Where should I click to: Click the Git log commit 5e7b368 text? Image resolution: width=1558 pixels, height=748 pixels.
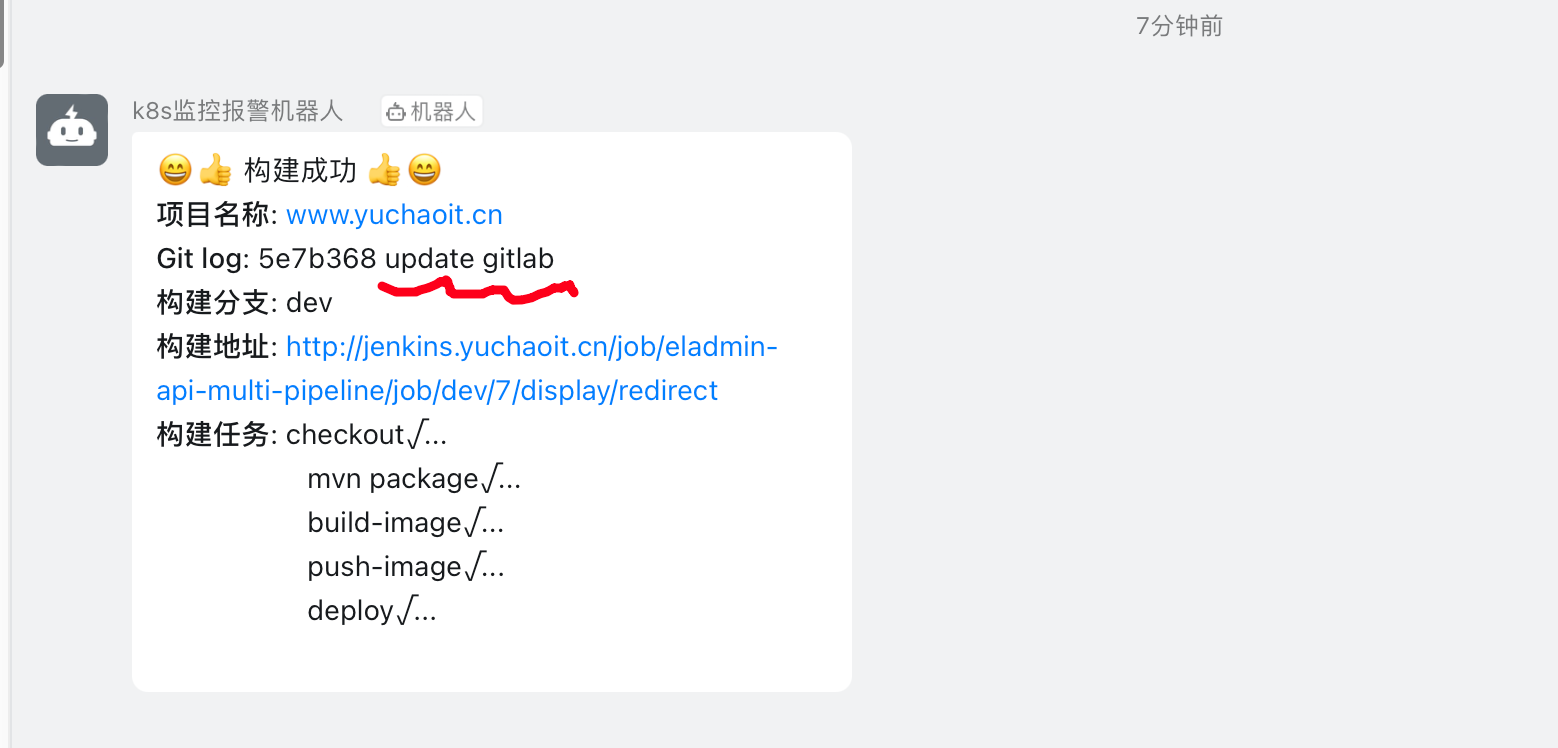click(317, 259)
